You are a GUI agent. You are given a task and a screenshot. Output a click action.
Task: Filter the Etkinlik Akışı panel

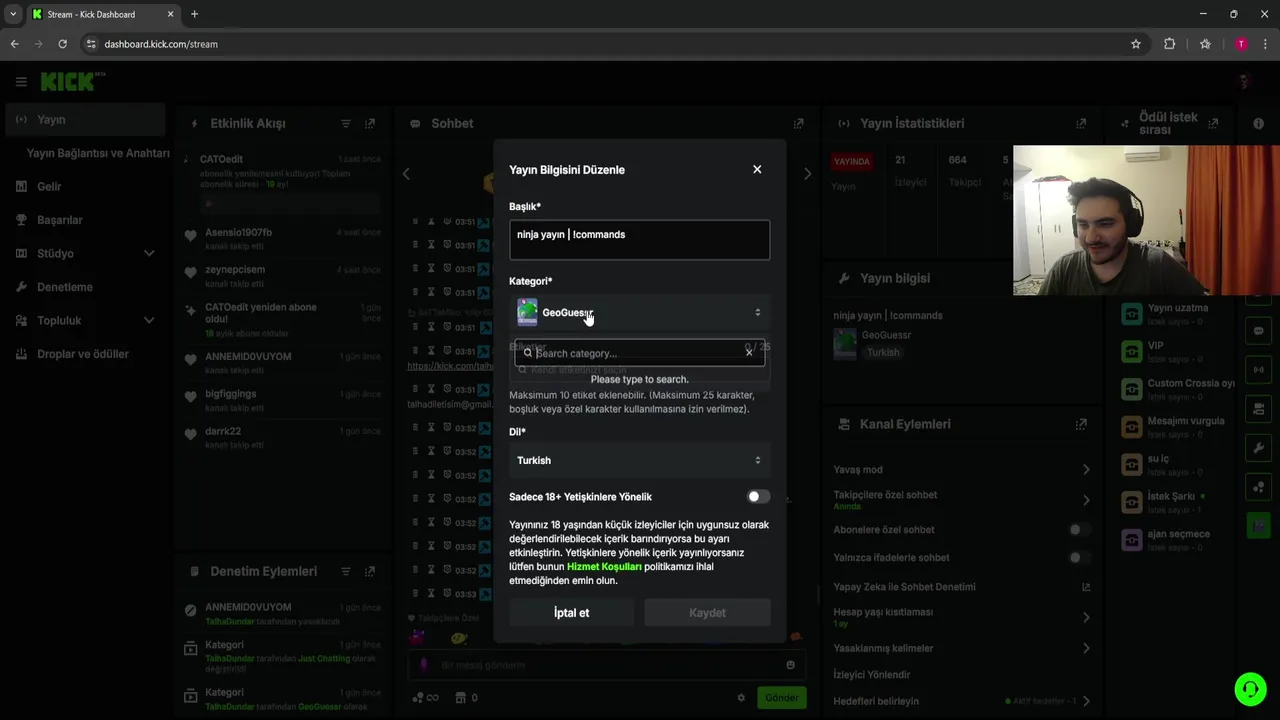point(346,124)
